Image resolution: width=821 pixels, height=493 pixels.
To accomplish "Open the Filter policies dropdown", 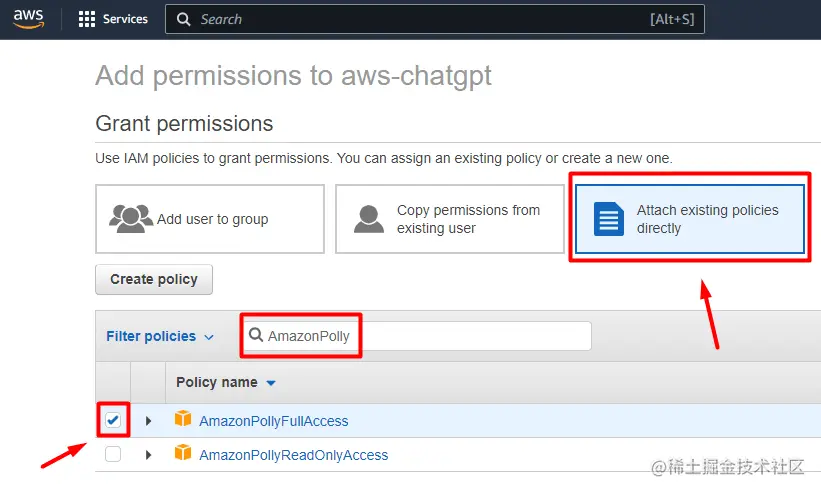I will coord(160,336).
